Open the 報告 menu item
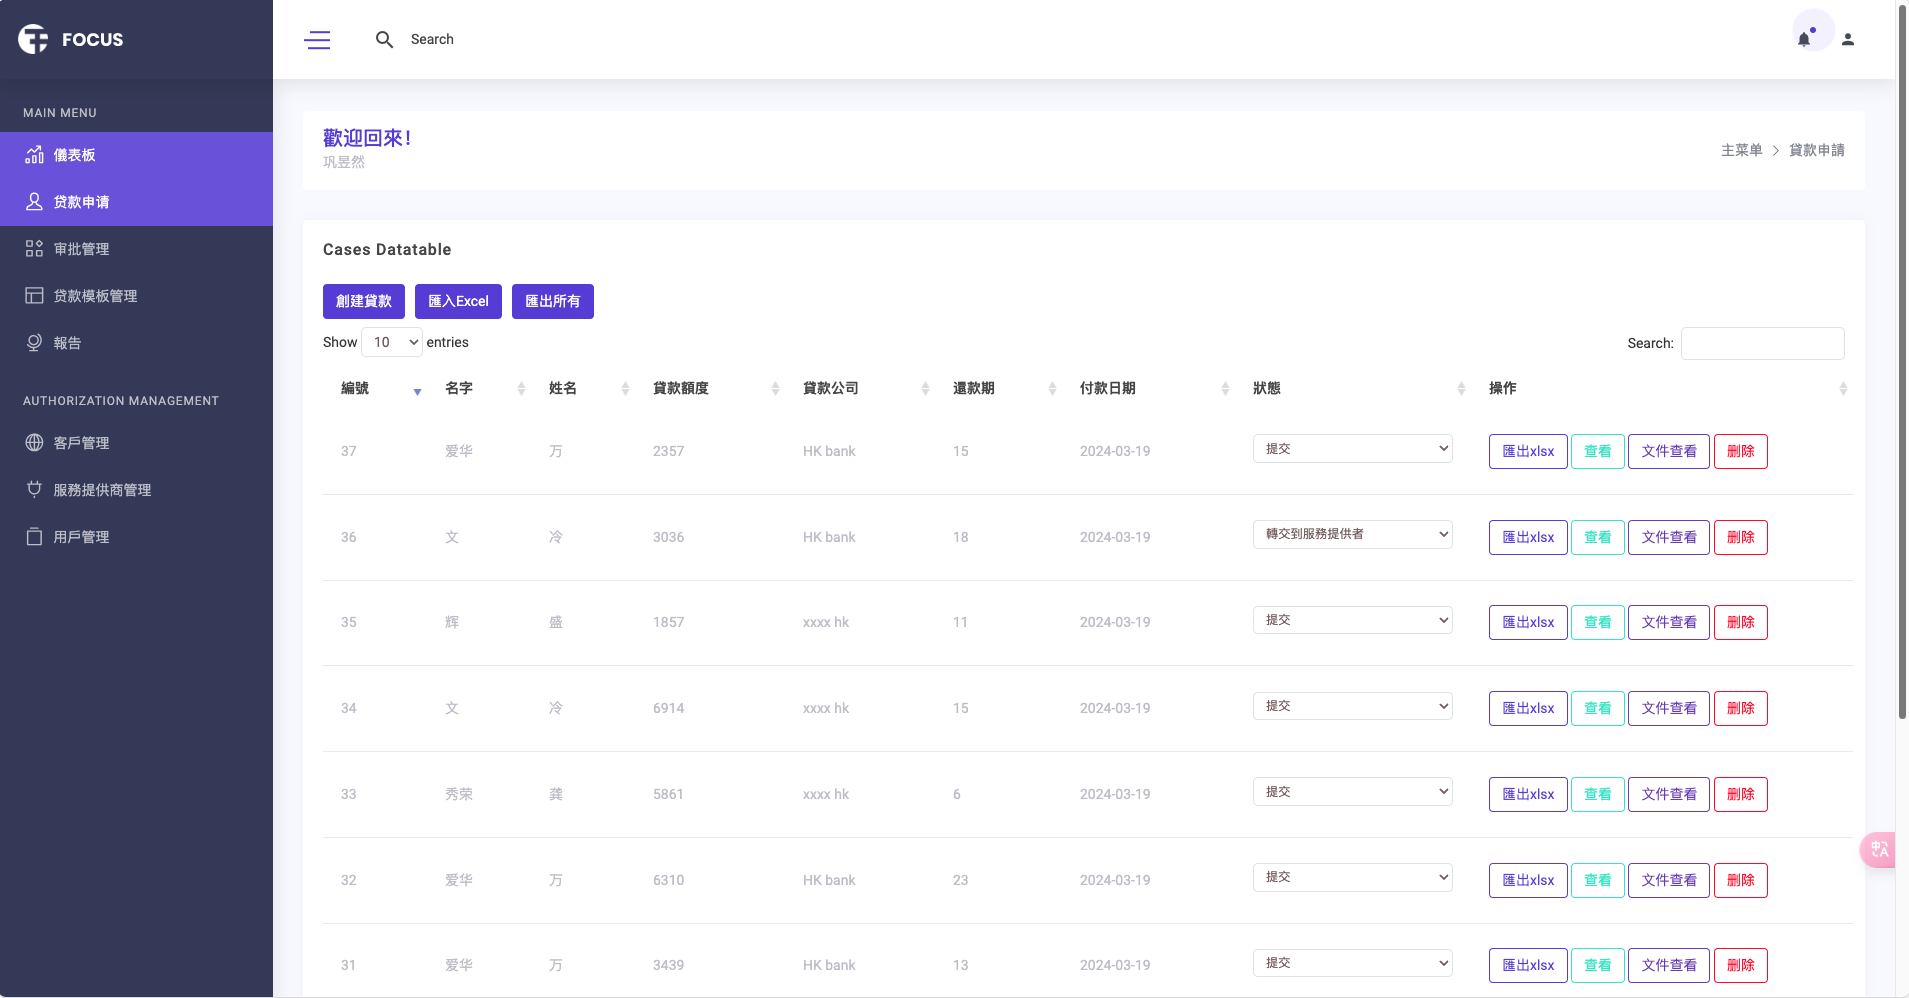 coord(136,343)
